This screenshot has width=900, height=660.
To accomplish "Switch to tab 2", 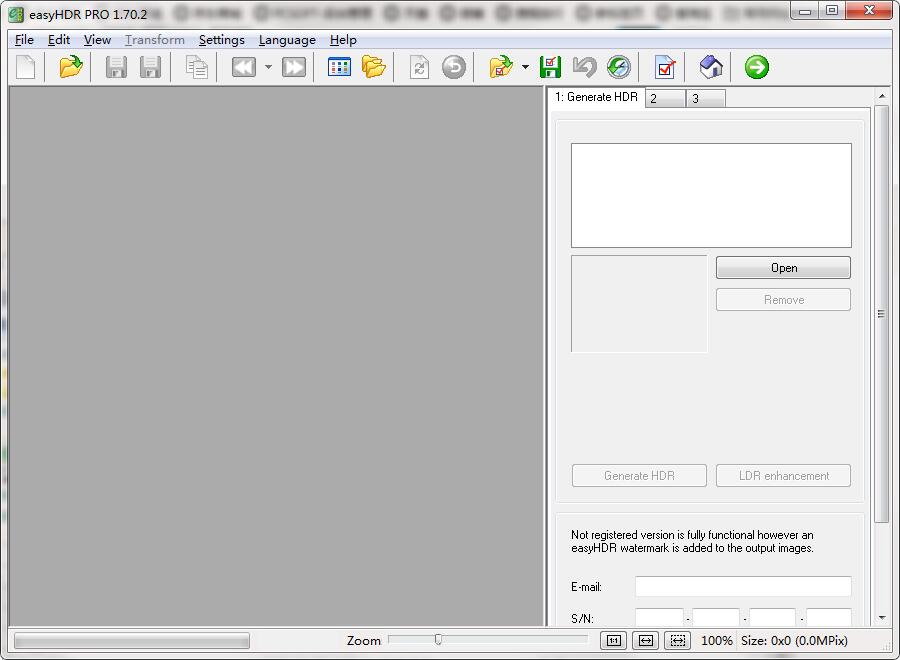I will pos(665,98).
